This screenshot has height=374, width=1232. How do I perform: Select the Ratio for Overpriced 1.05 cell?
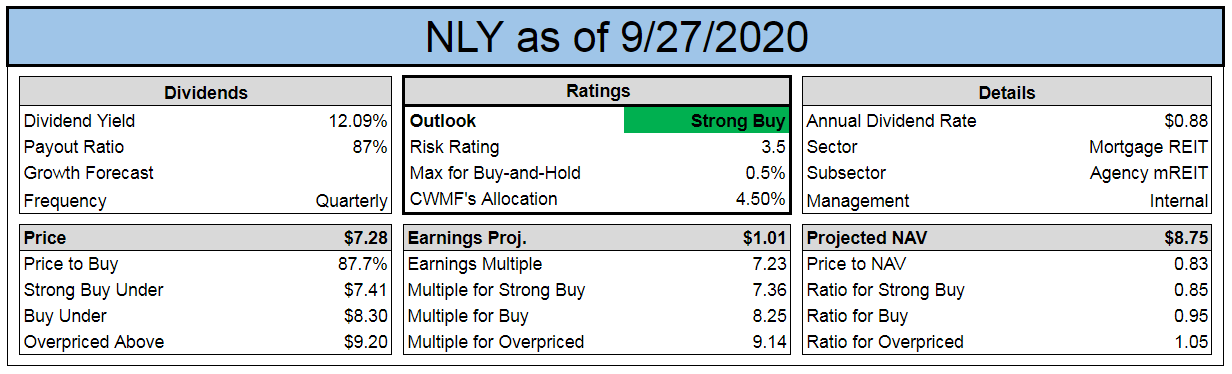pos(1007,342)
